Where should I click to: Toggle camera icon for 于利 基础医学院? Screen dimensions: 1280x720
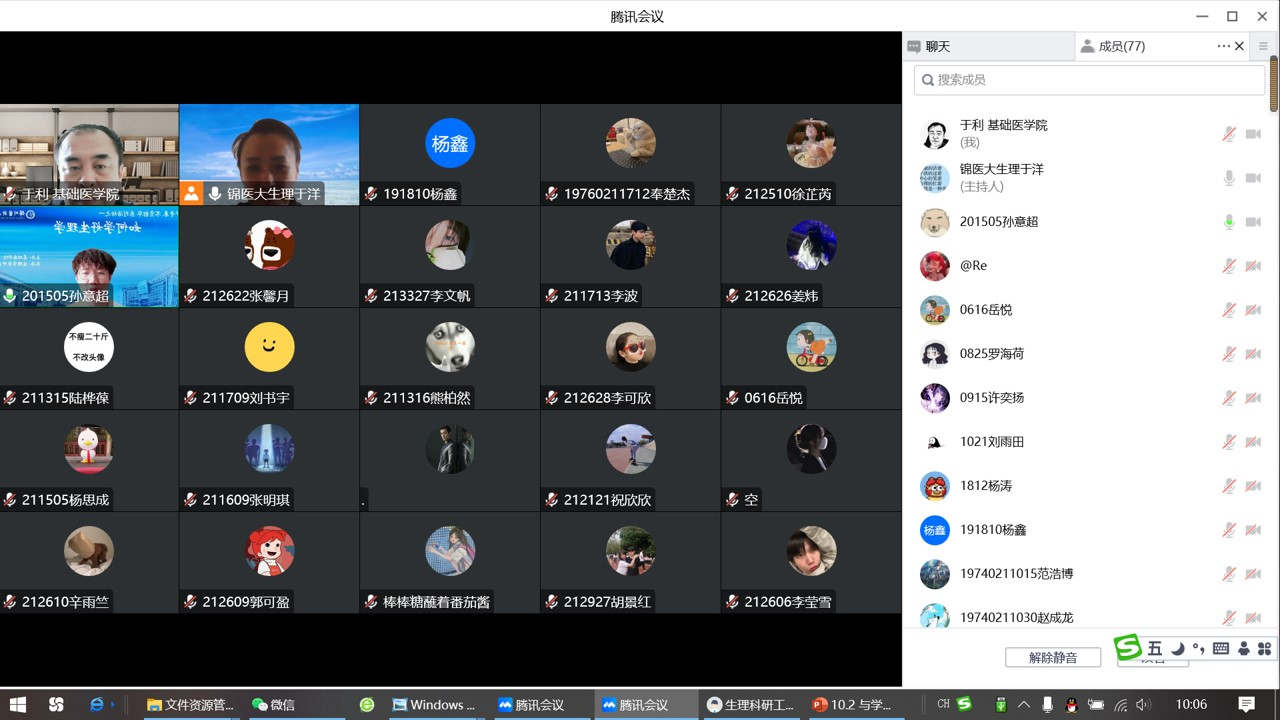tap(1253, 134)
